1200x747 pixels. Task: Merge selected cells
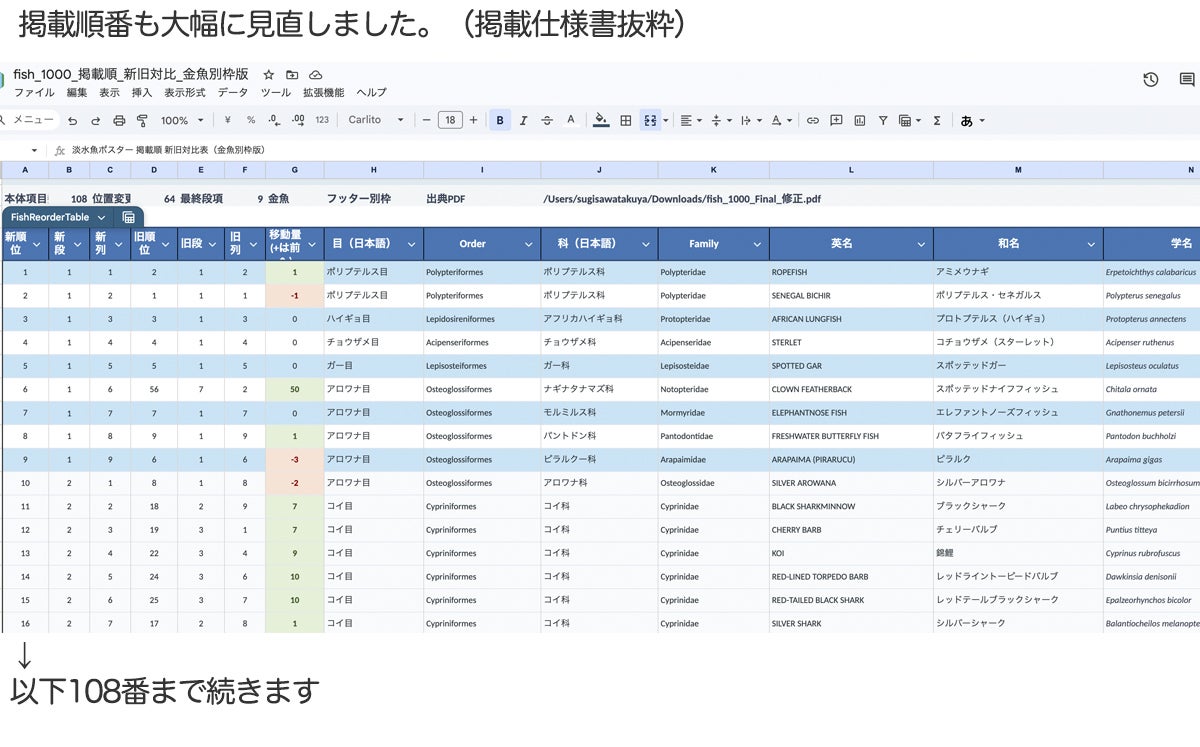pos(650,120)
